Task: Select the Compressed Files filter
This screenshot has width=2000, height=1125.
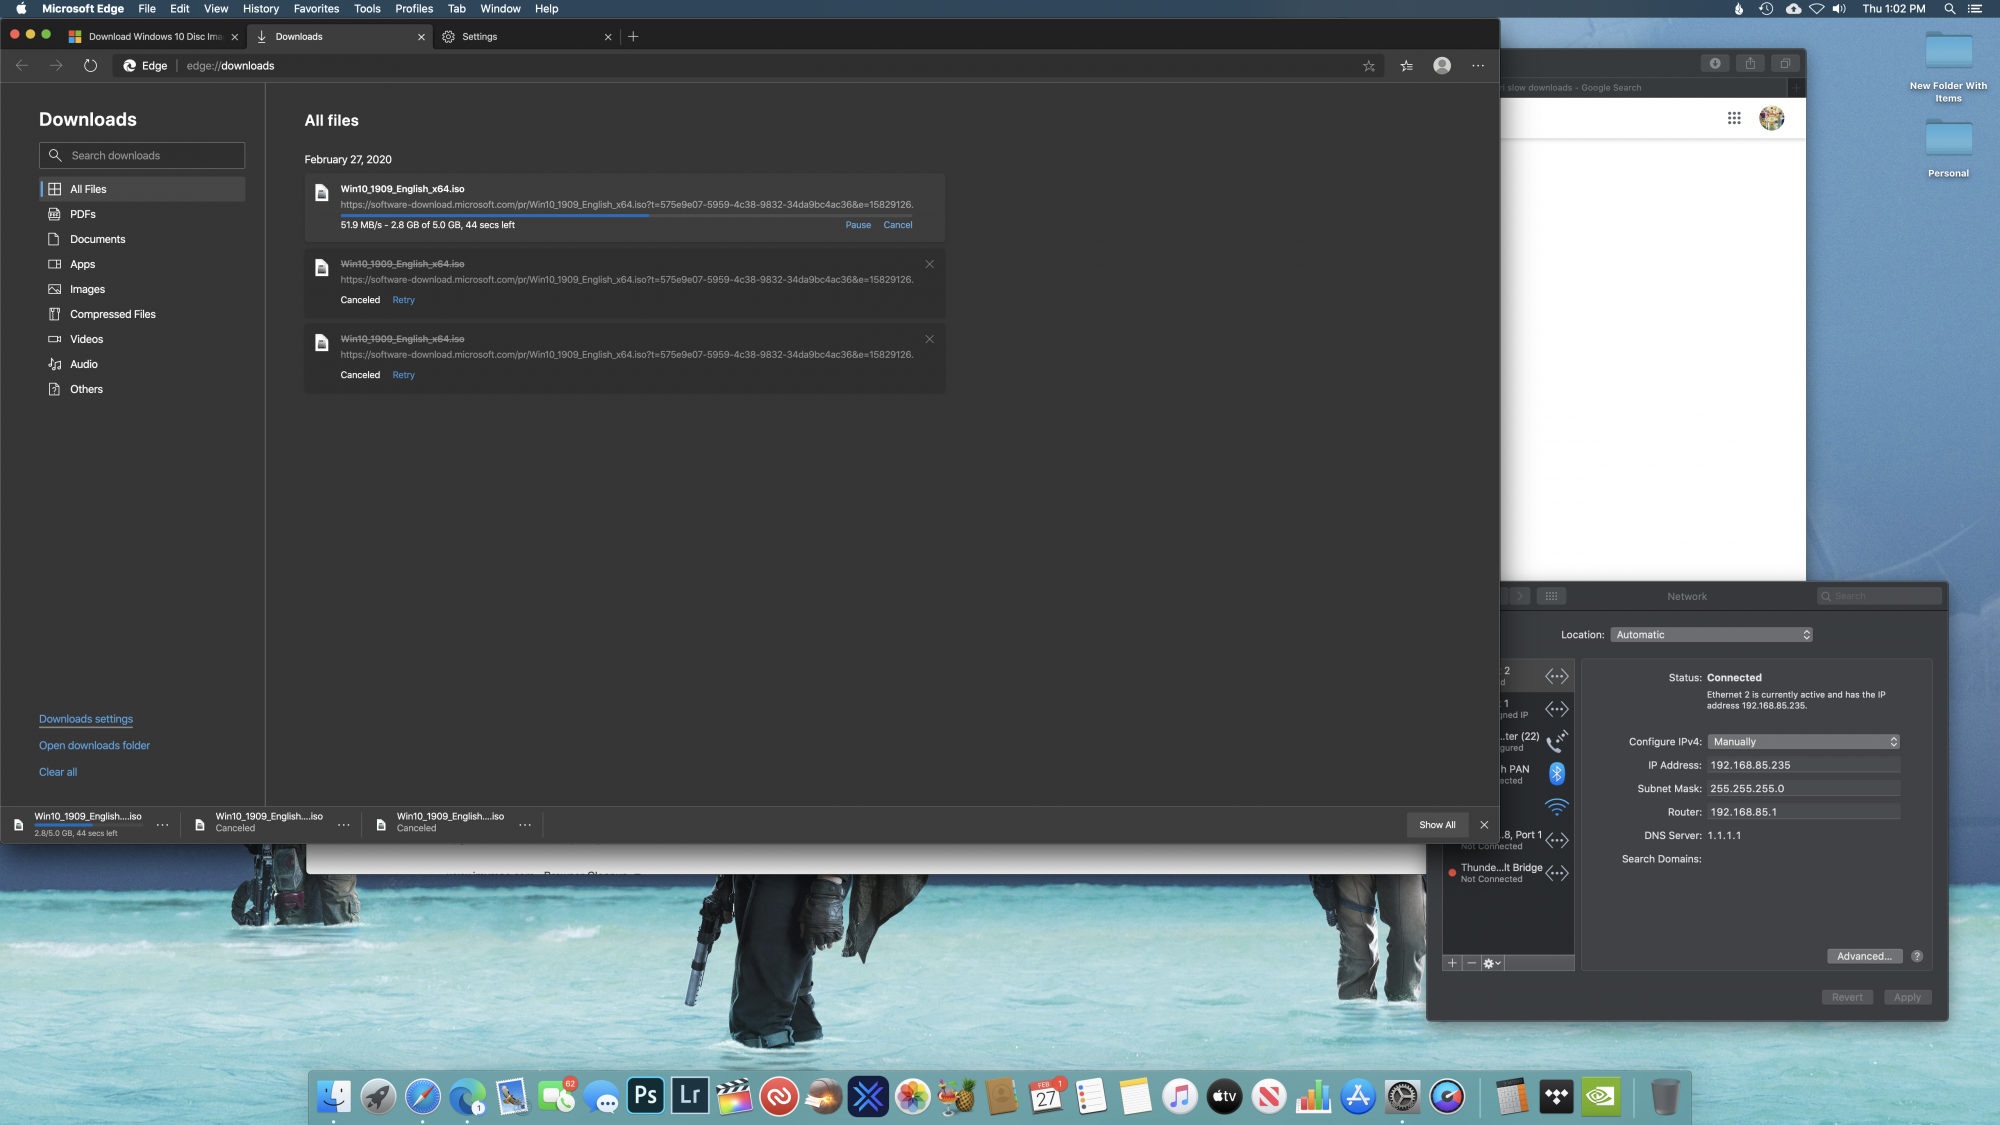Action: 142,314
